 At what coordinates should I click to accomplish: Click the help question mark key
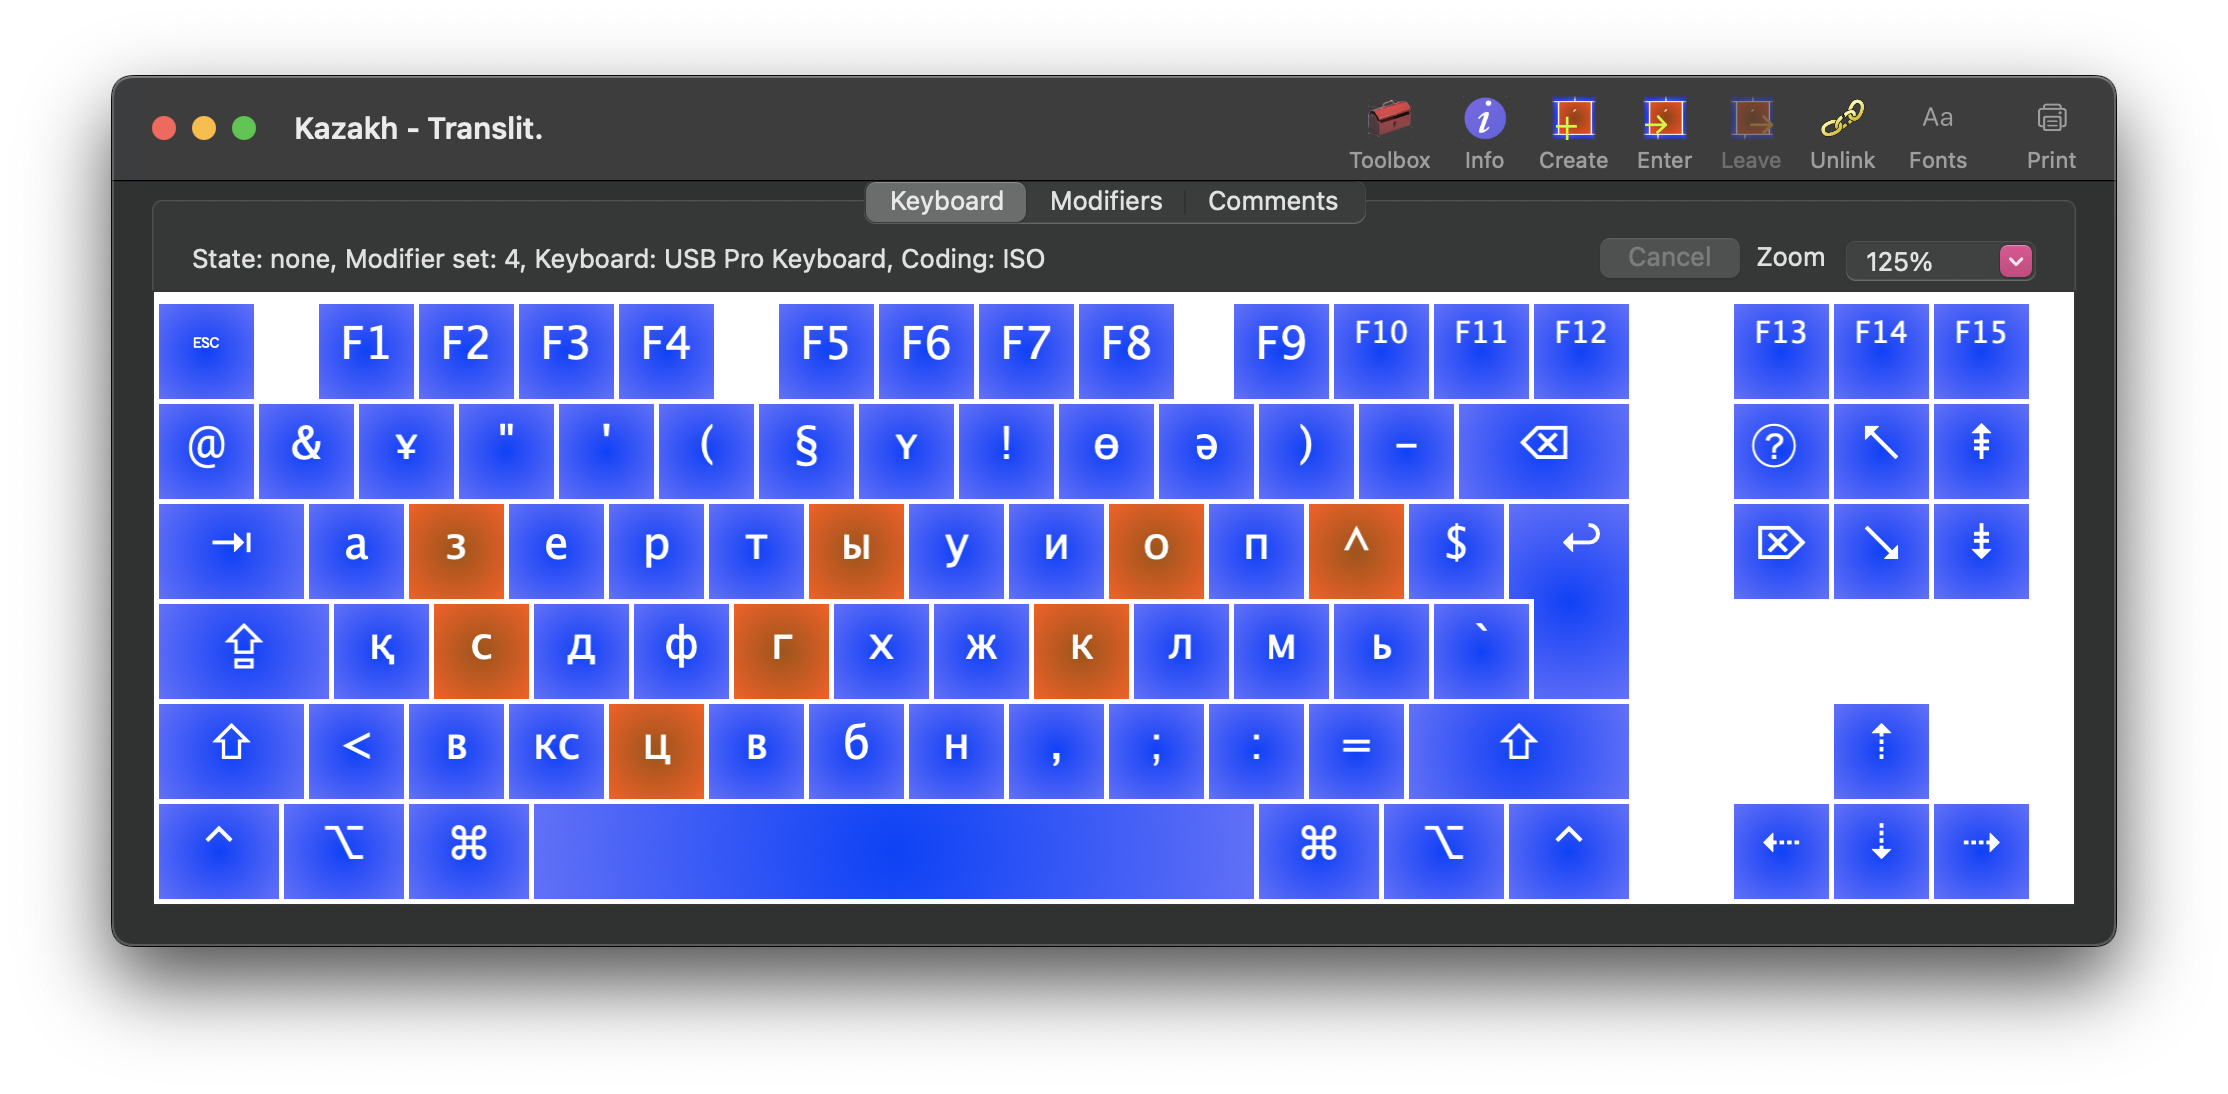(x=1780, y=450)
